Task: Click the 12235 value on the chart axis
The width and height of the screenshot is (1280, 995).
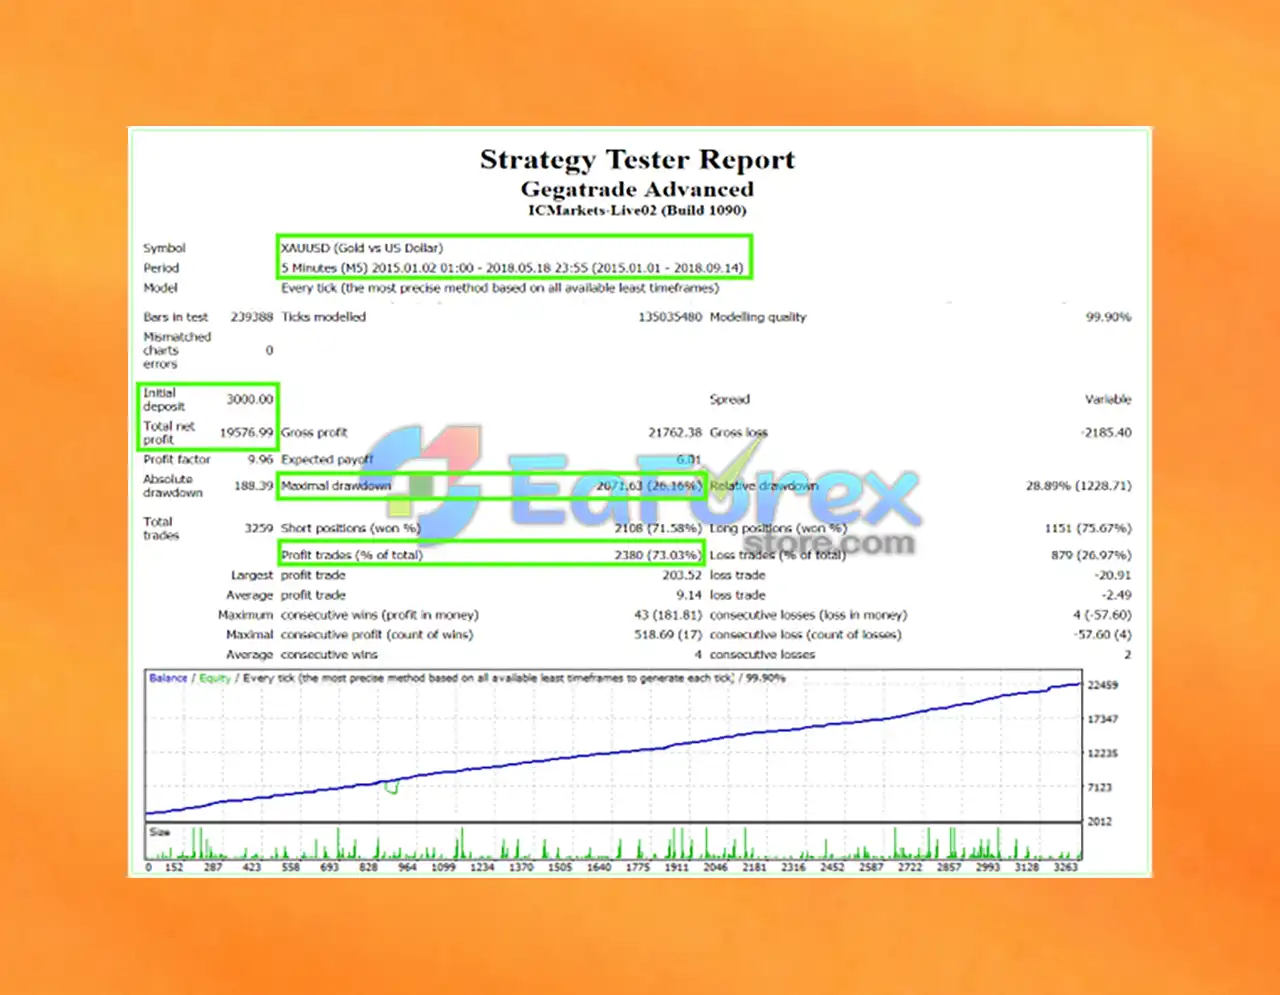Action: click(x=1103, y=753)
